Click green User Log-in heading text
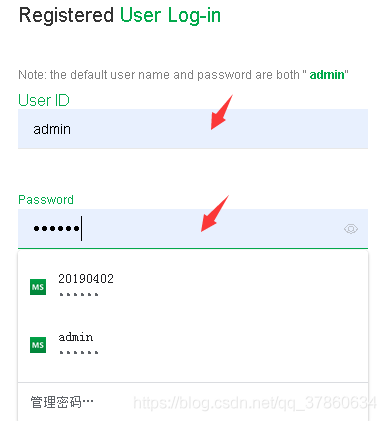This screenshot has width=386, height=421. tap(170, 15)
